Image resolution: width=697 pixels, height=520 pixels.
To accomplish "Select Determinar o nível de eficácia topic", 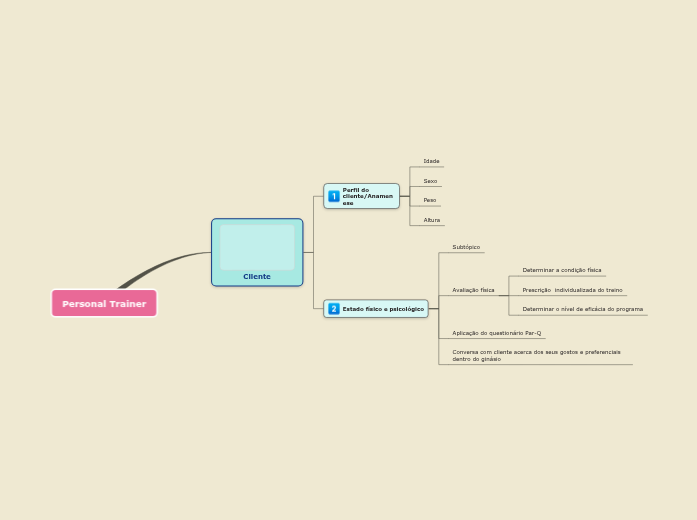I will (582, 309).
